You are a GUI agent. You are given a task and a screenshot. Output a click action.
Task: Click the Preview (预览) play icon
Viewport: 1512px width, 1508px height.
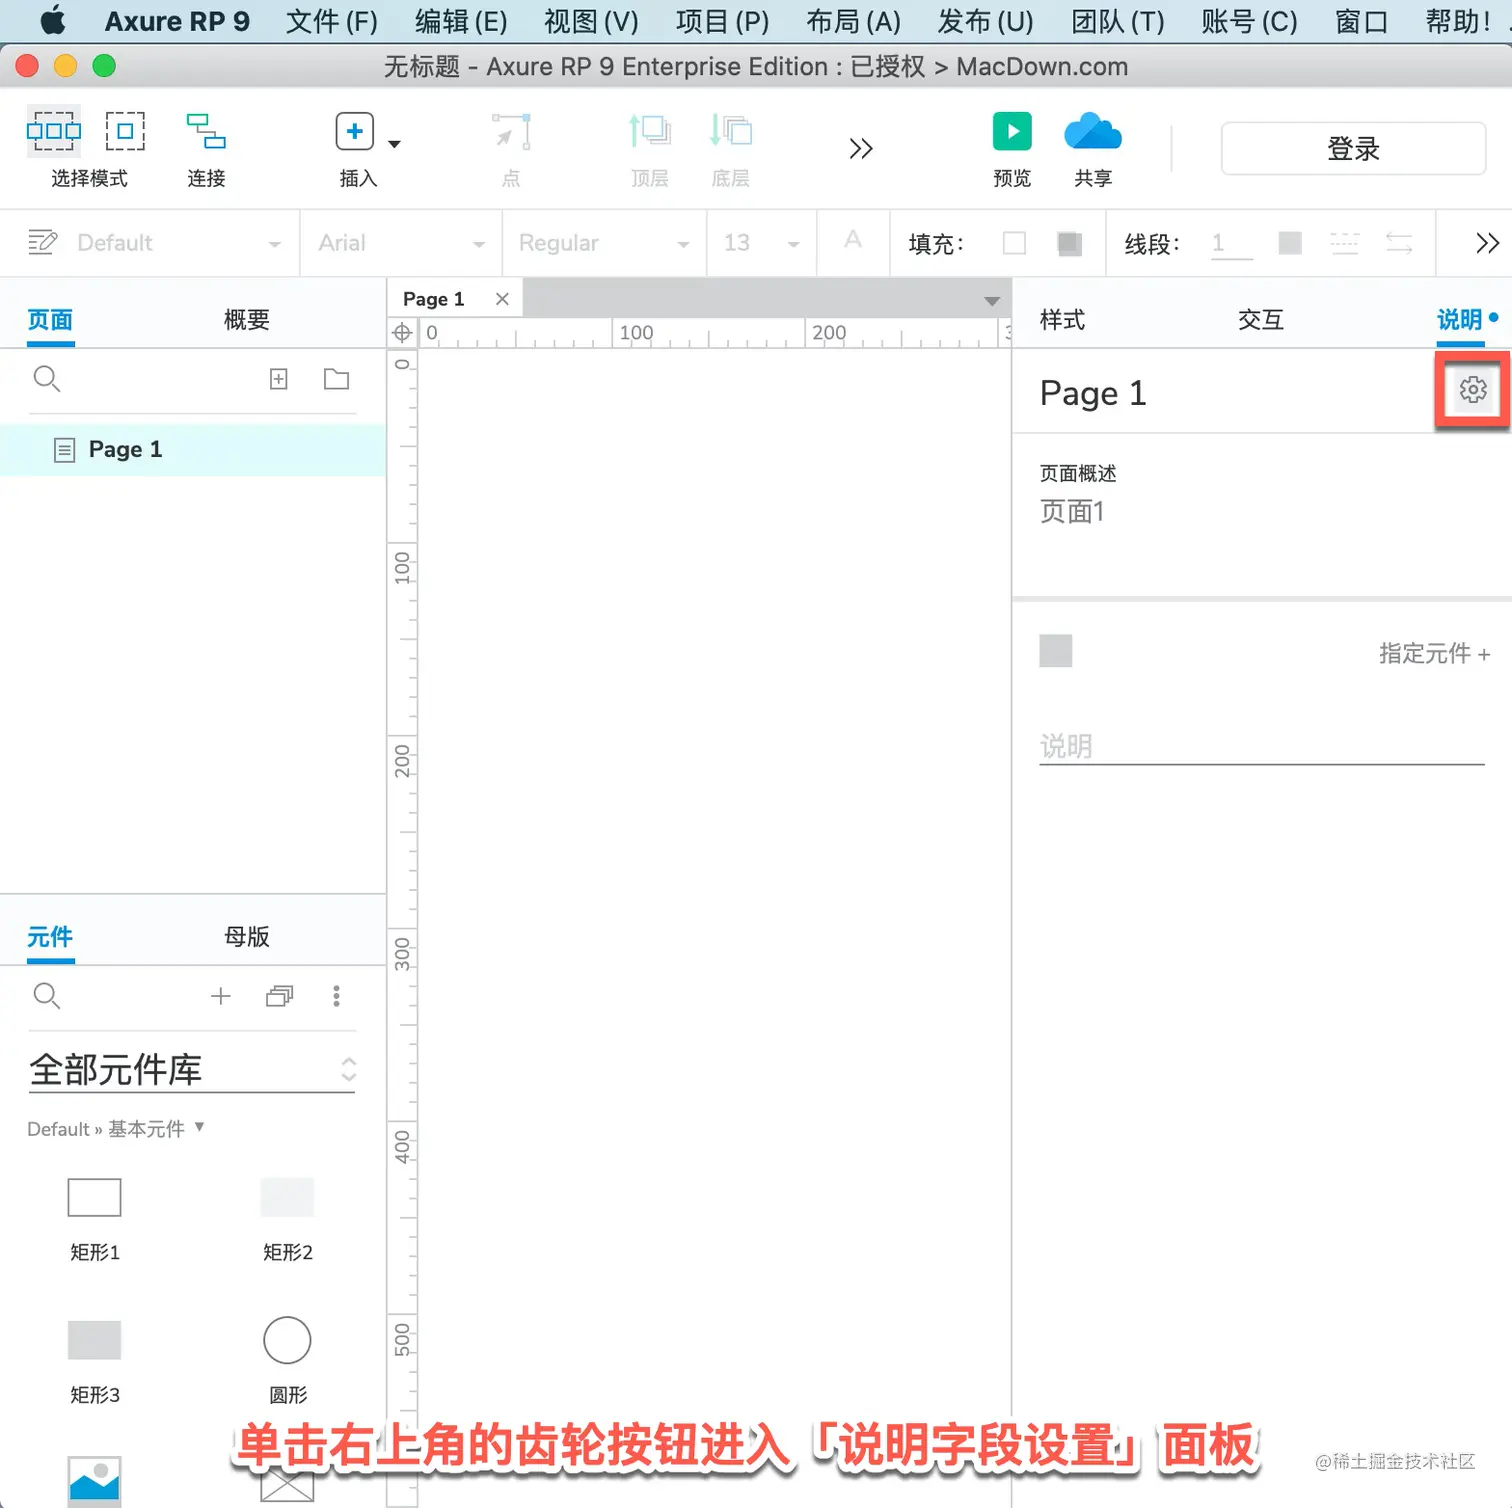tap(1012, 131)
